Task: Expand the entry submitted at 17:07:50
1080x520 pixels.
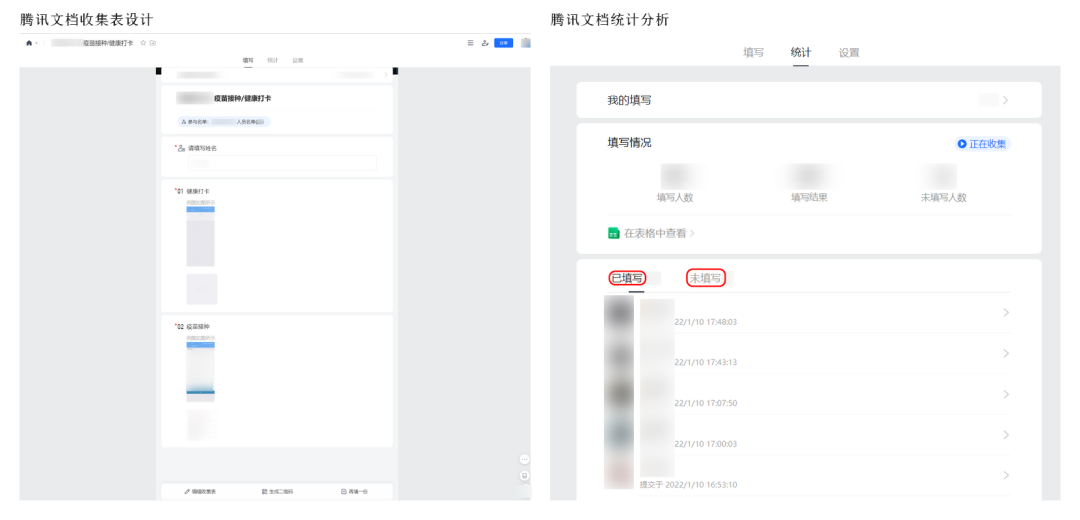Action: click(x=1006, y=394)
